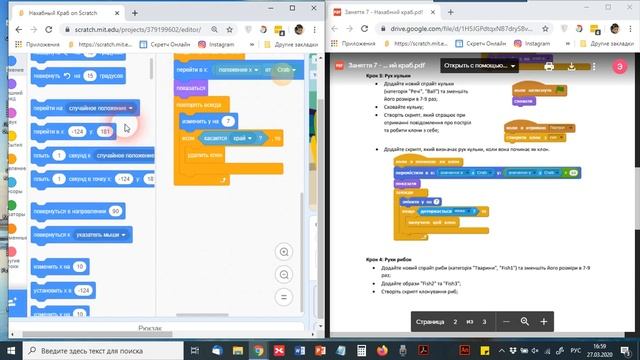Reload the Google Drive page
The height and width of the screenshot is (360, 640).
(364, 29)
